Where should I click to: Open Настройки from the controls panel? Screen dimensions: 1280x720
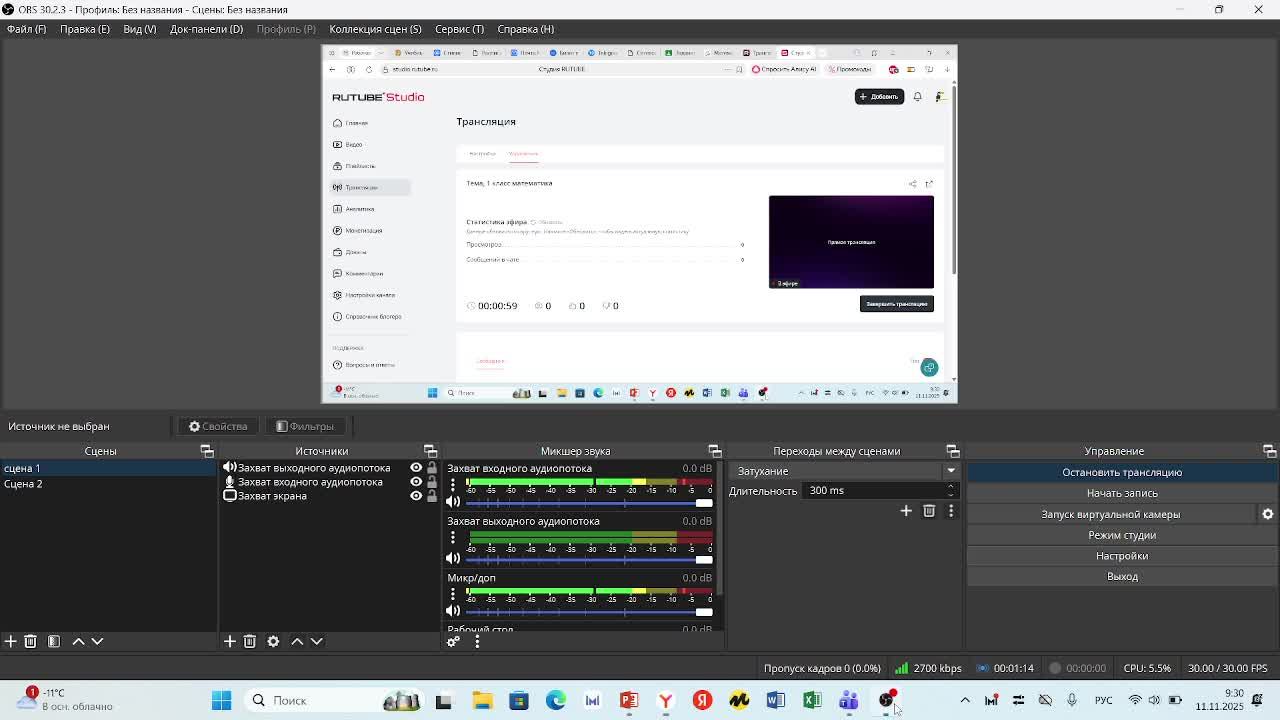click(x=1122, y=556)
